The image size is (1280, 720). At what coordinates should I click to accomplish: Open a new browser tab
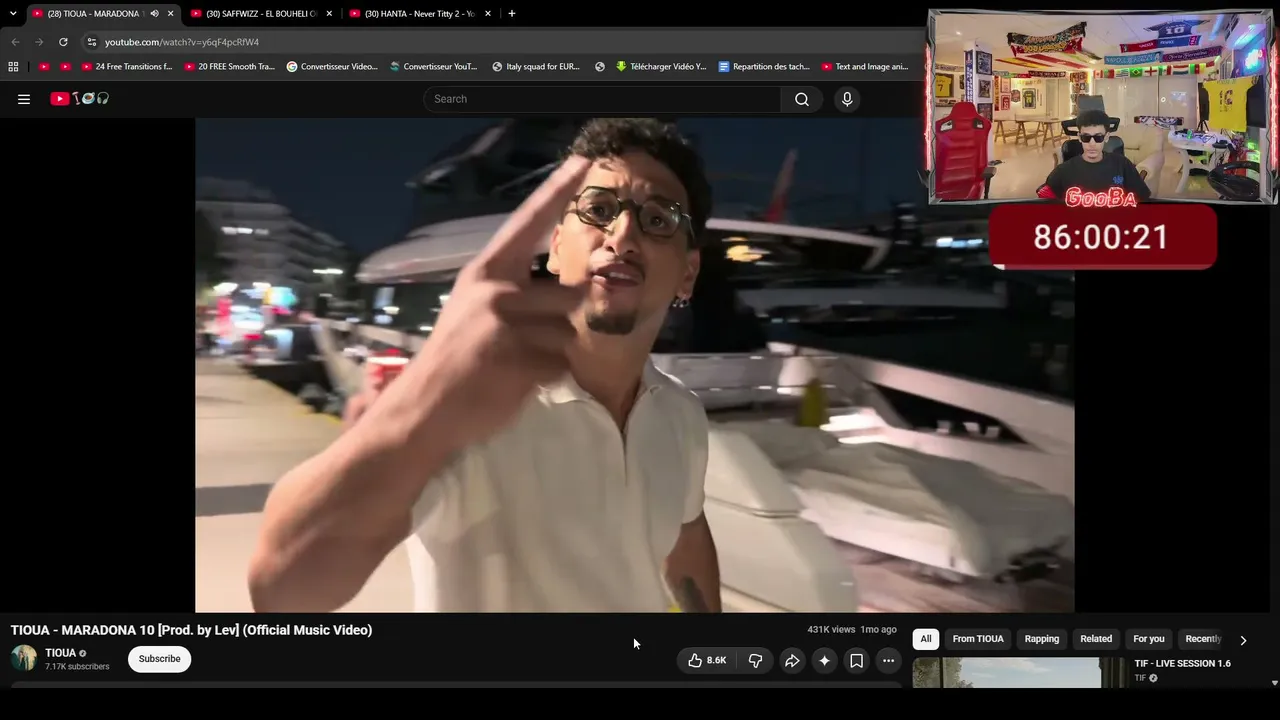(511, 13)
